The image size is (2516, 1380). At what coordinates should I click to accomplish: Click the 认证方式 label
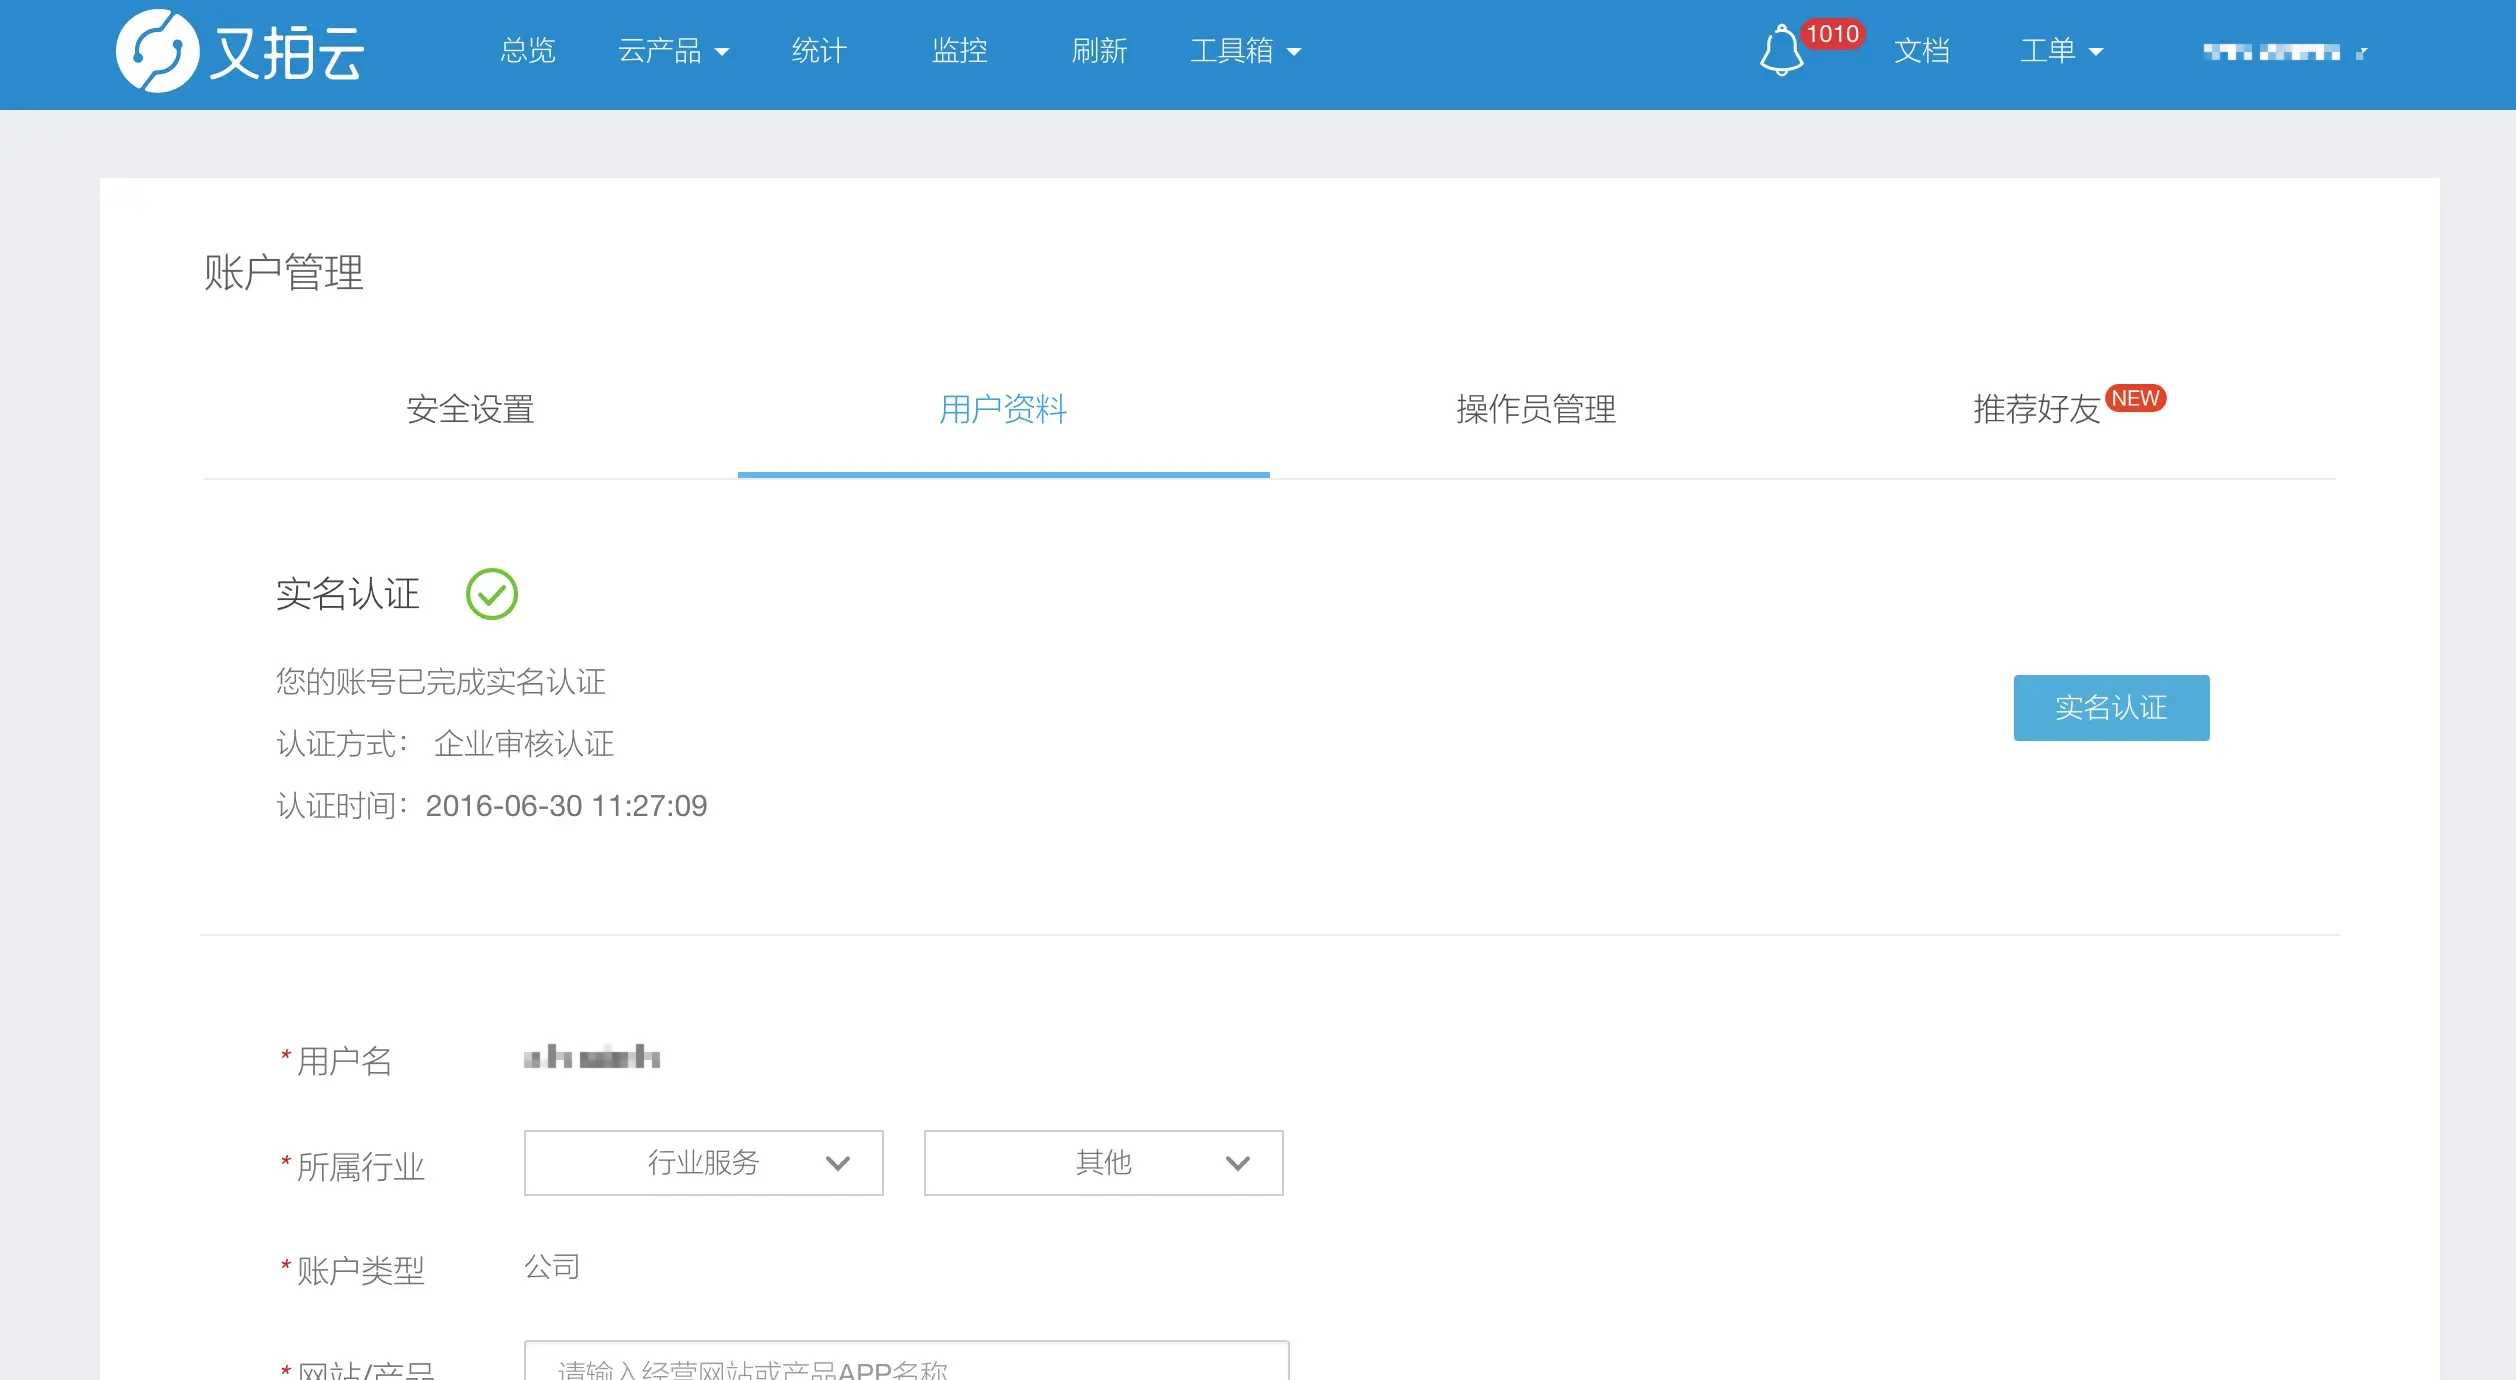click(341, 744)
